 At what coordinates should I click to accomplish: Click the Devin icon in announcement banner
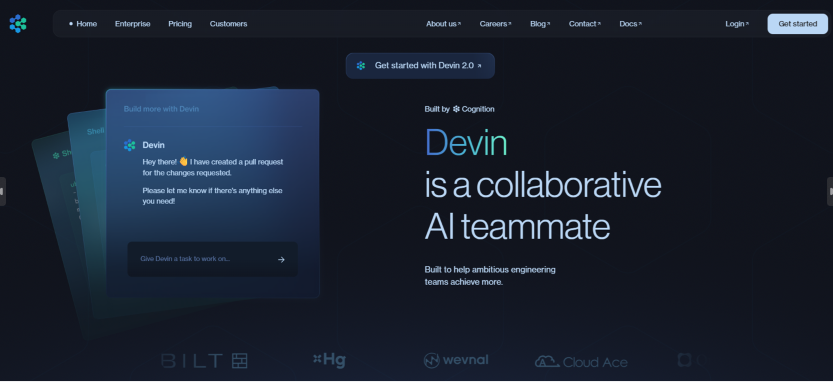click(361, 66)
